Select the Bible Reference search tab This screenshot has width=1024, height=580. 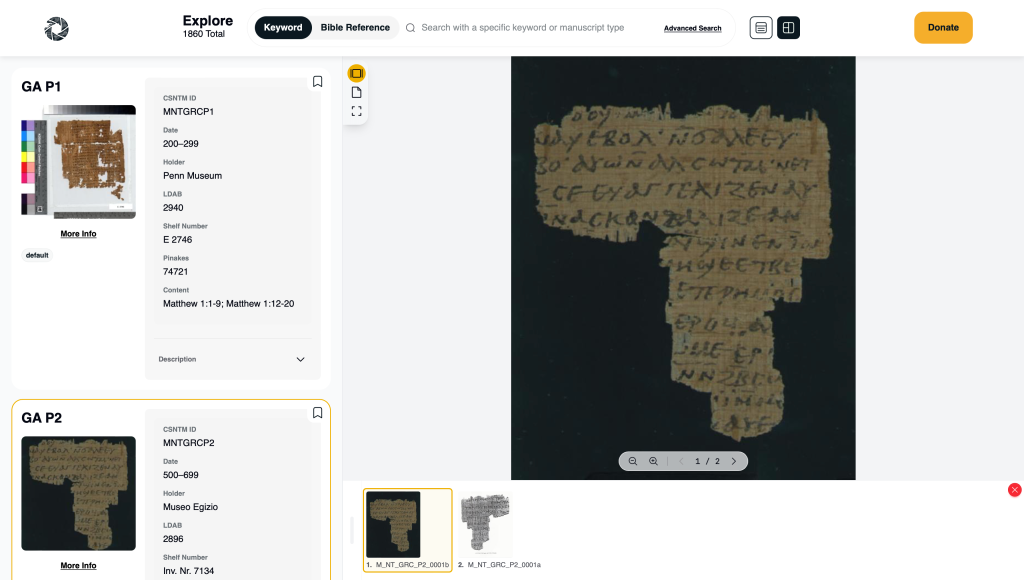coord(355,28)
